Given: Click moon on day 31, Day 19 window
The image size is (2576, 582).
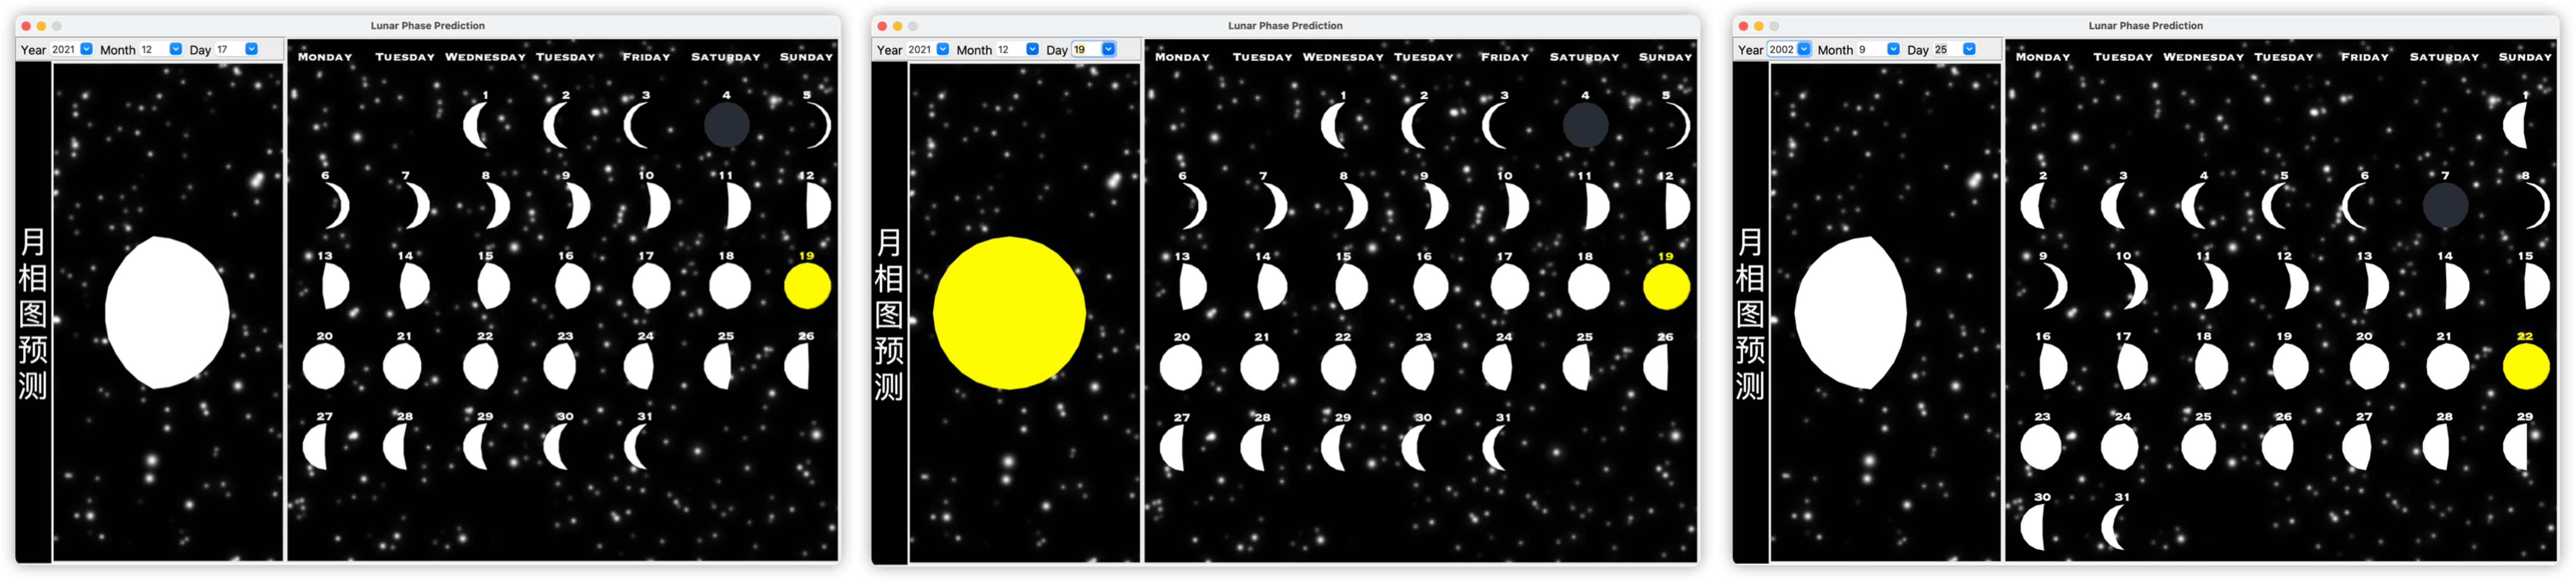Looking at the screenshot, I should click(1493, 448).
